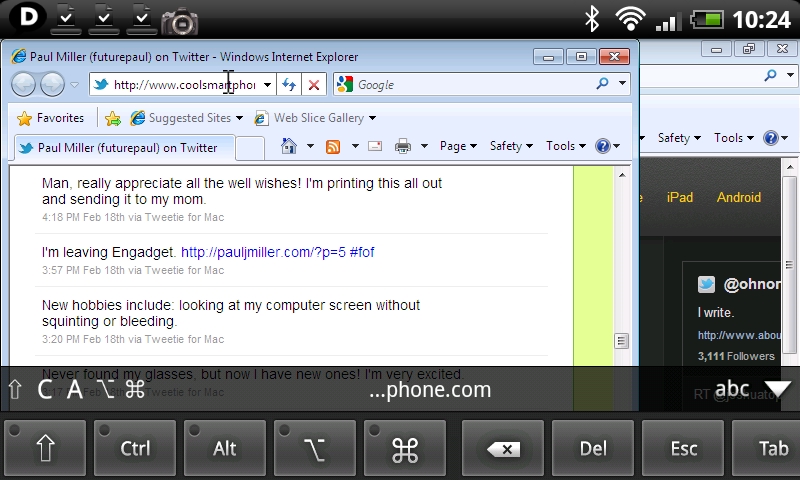
Task: Open the Favorites star button
Action: tap(50, 118)
